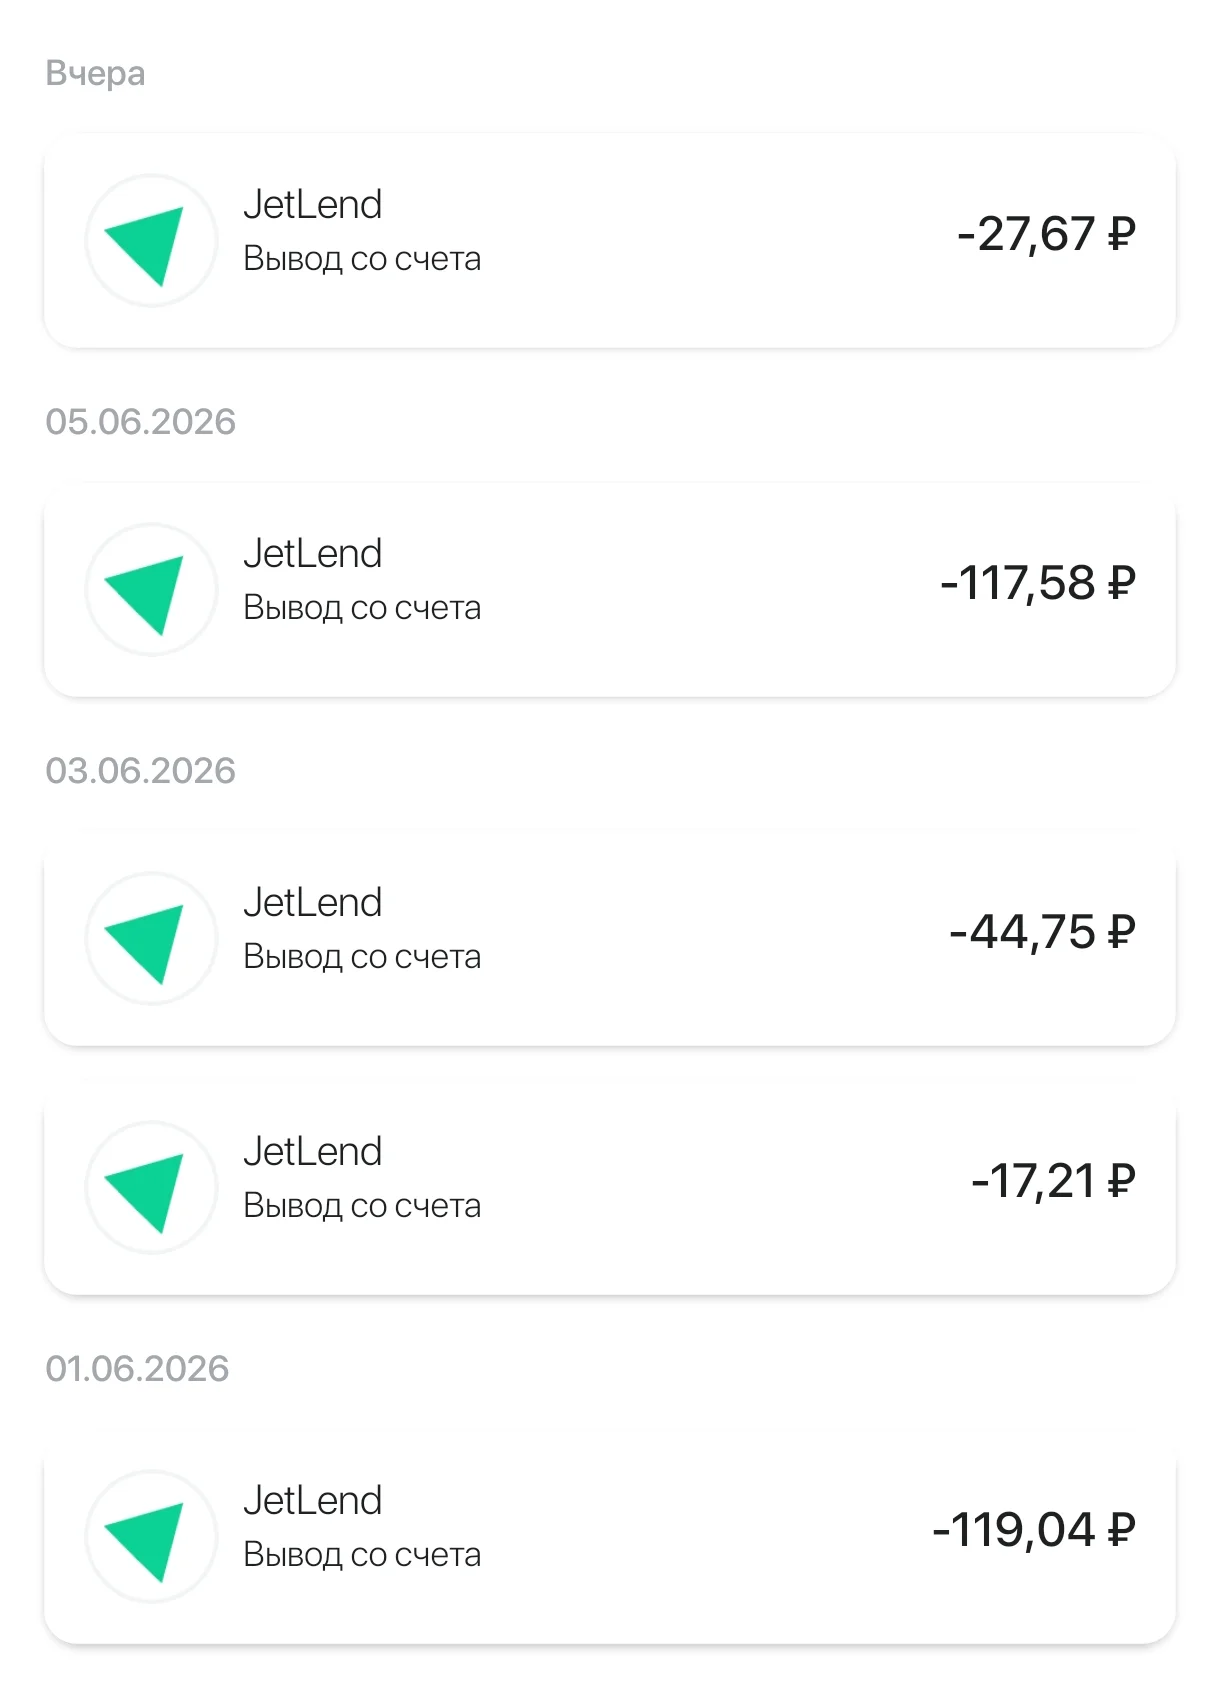The height and width of the screenshot is (1697, 1220).
Task: Select the -117,58 ₽ amount text
Action: pyautogui.click(x=1038, y=583)
